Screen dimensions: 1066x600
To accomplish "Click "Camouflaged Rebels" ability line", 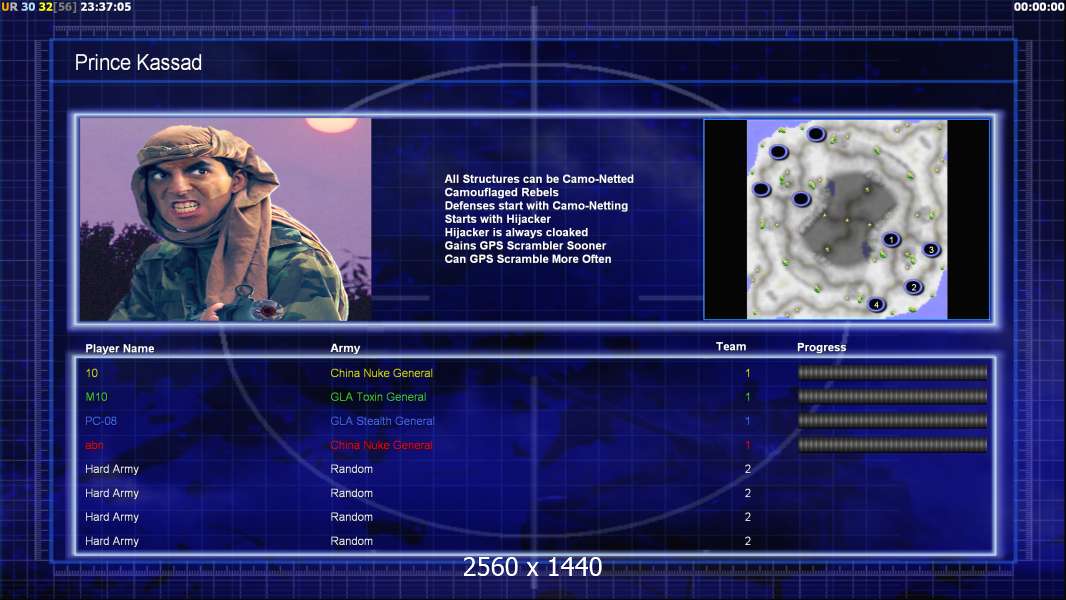I will coord(501,192).
